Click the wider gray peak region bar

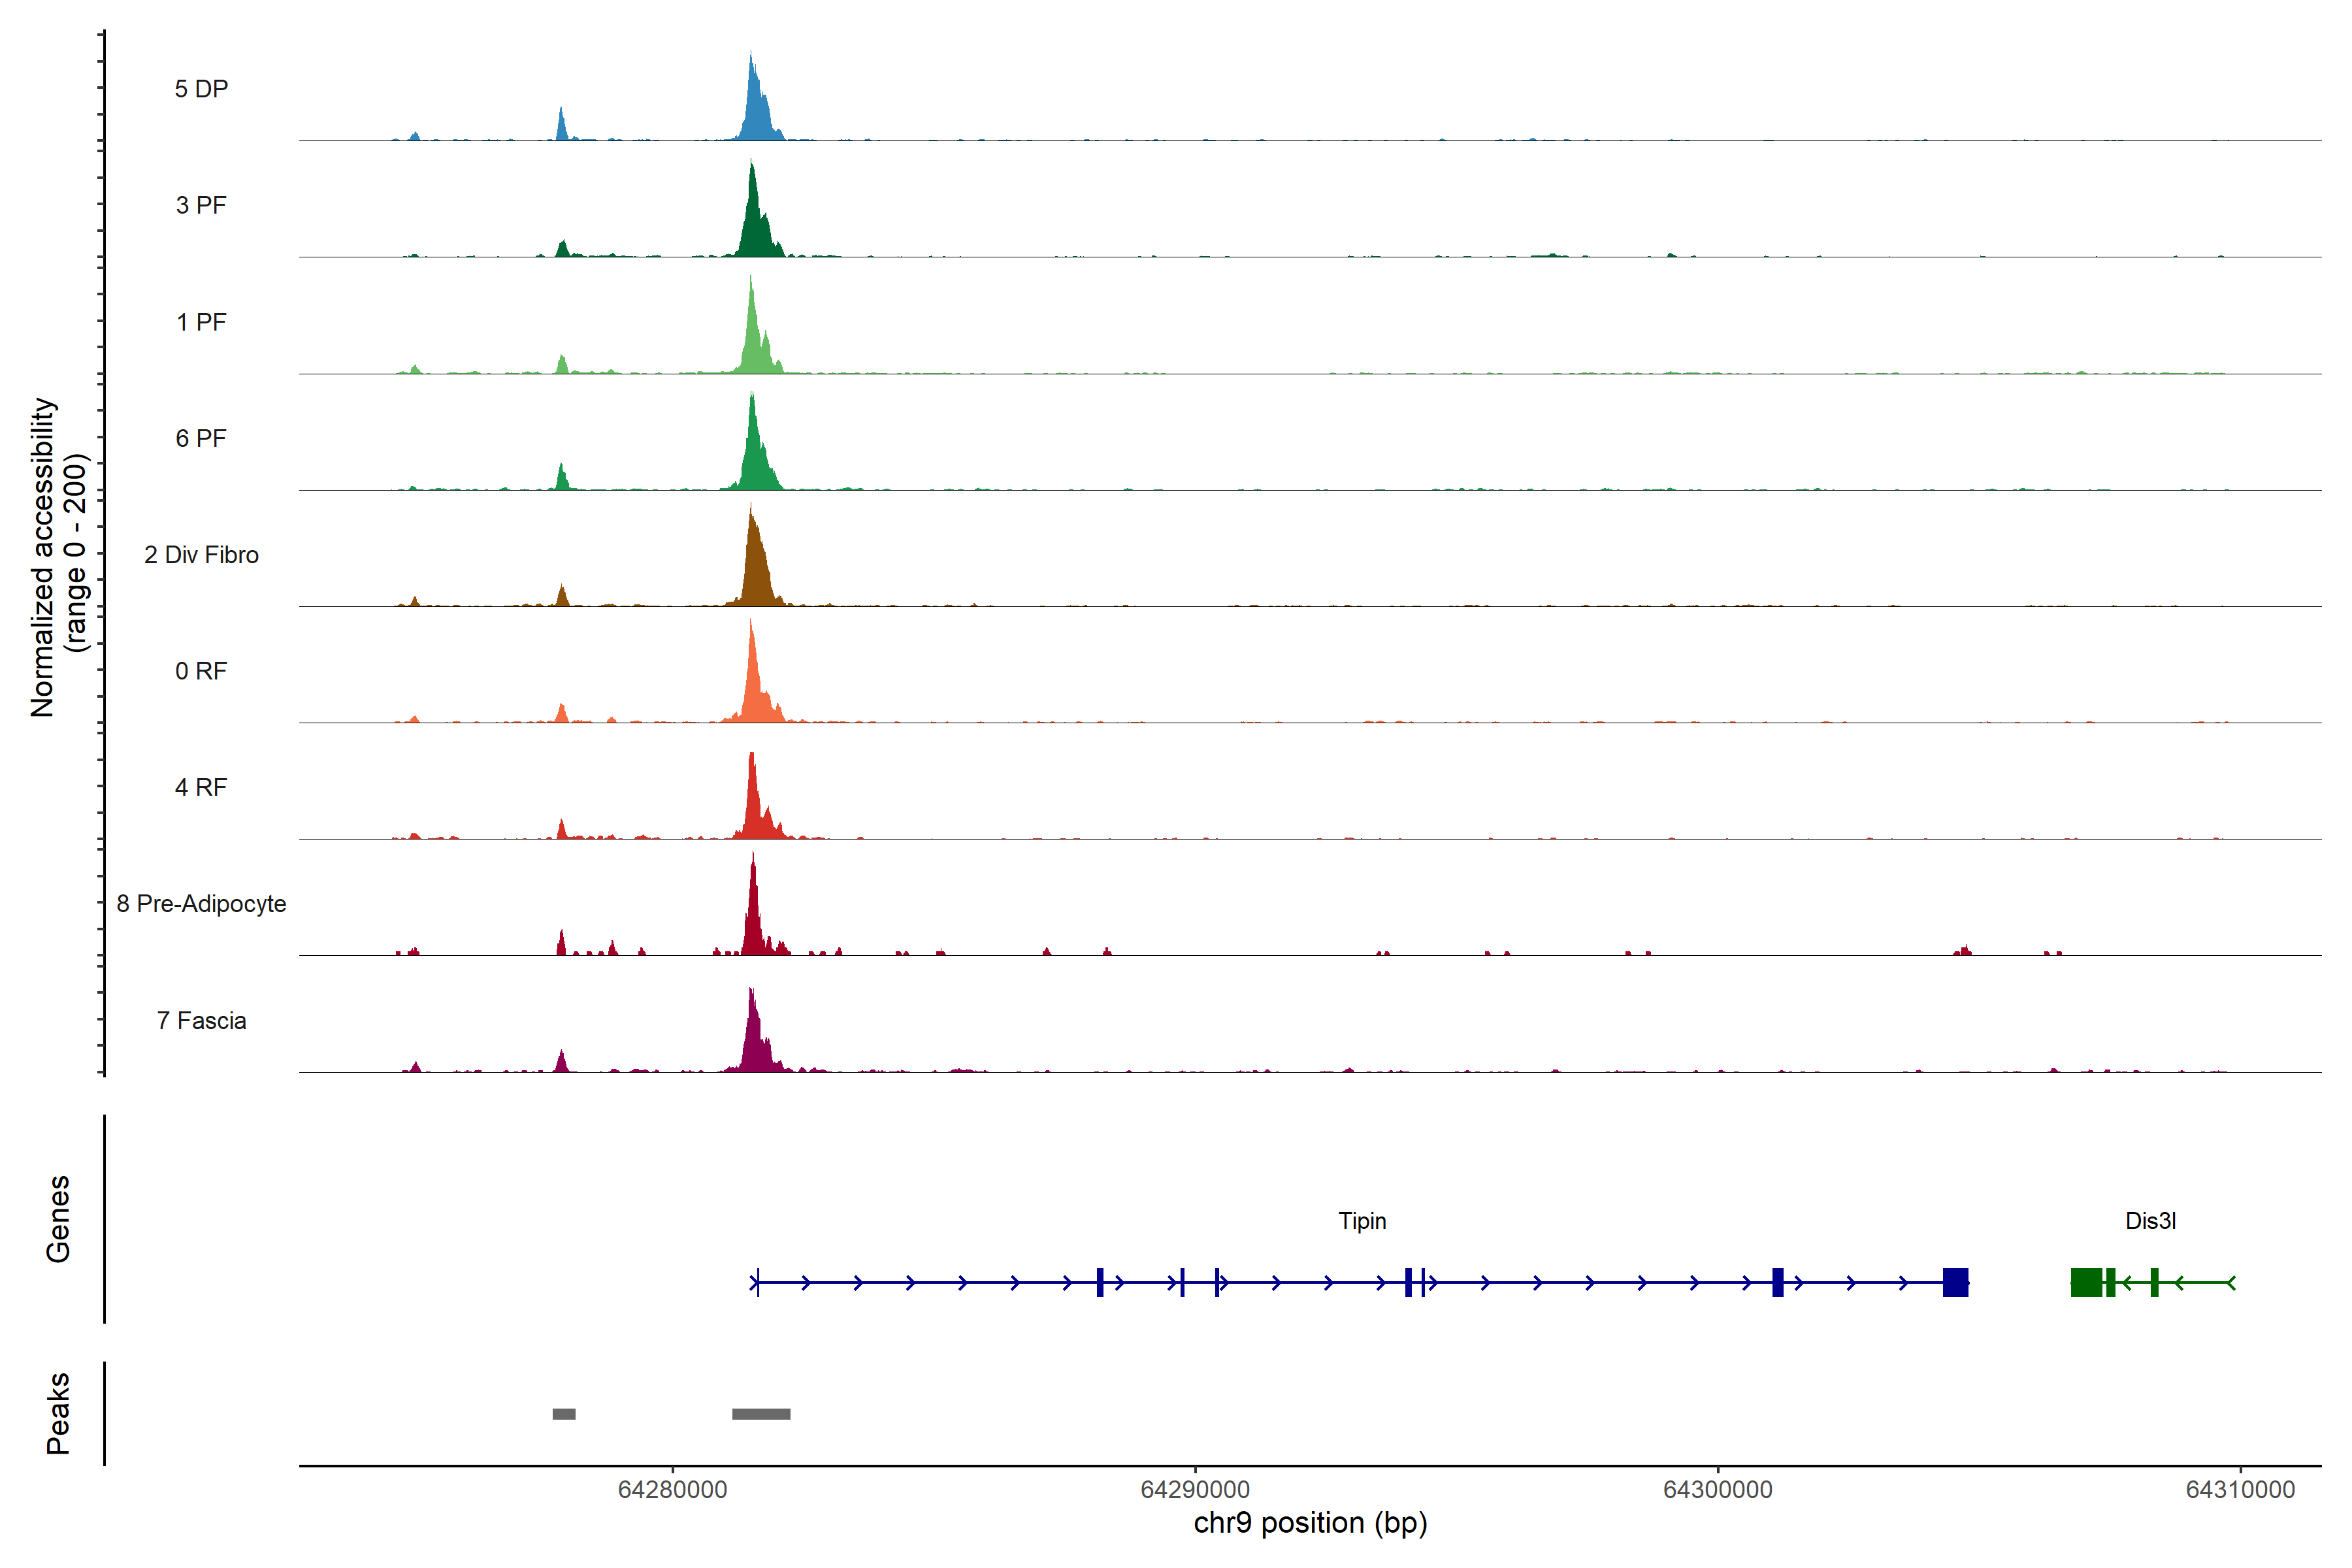coord(761,1414)
